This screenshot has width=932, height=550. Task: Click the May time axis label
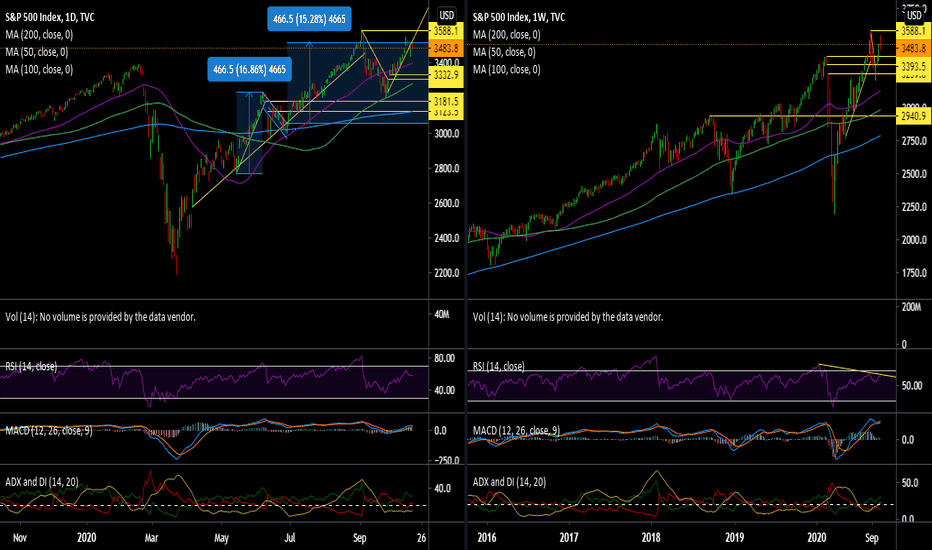[221, 538]
